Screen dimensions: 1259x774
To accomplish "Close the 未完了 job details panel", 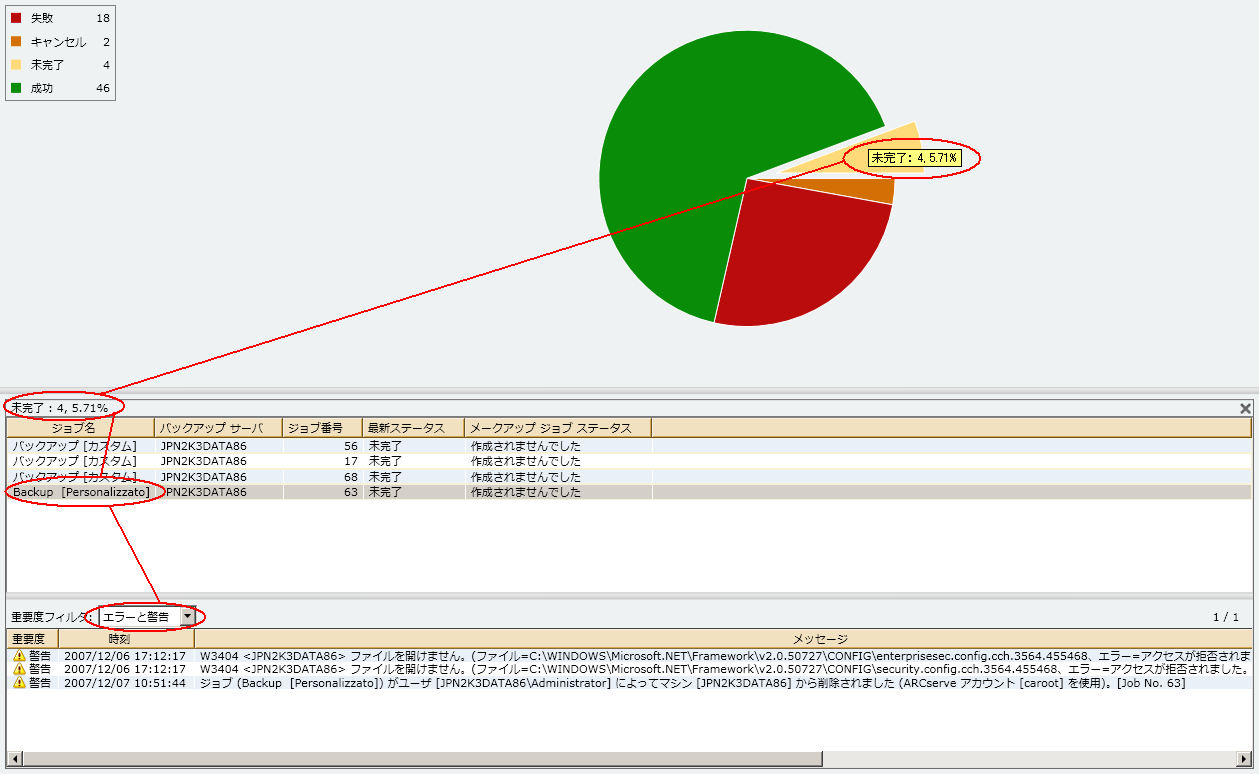I will (x=1245, y=408).
